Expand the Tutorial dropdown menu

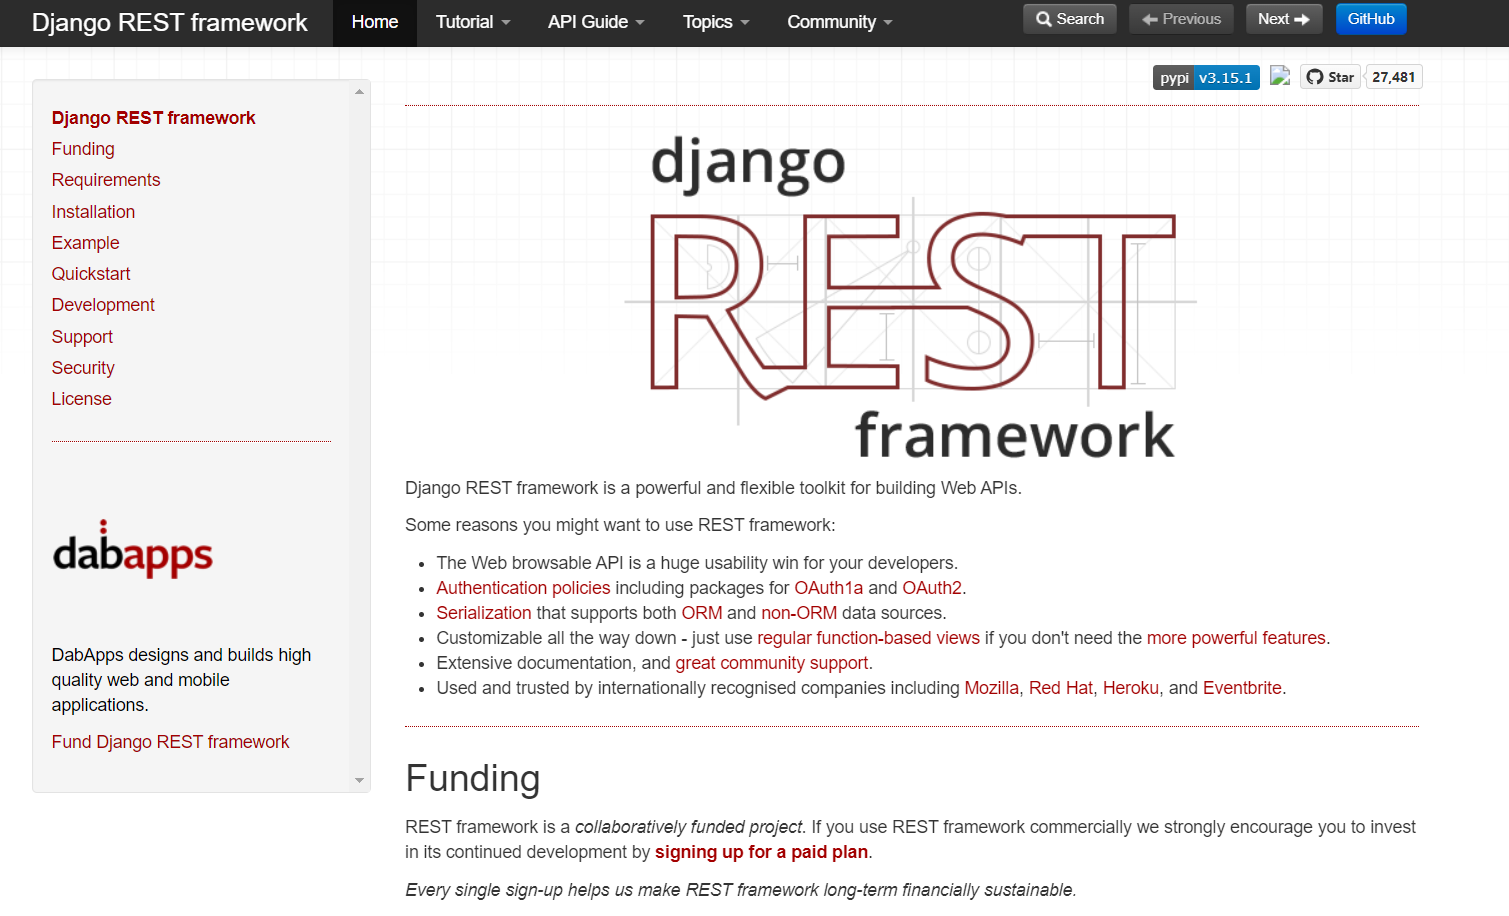click(473, 22)
